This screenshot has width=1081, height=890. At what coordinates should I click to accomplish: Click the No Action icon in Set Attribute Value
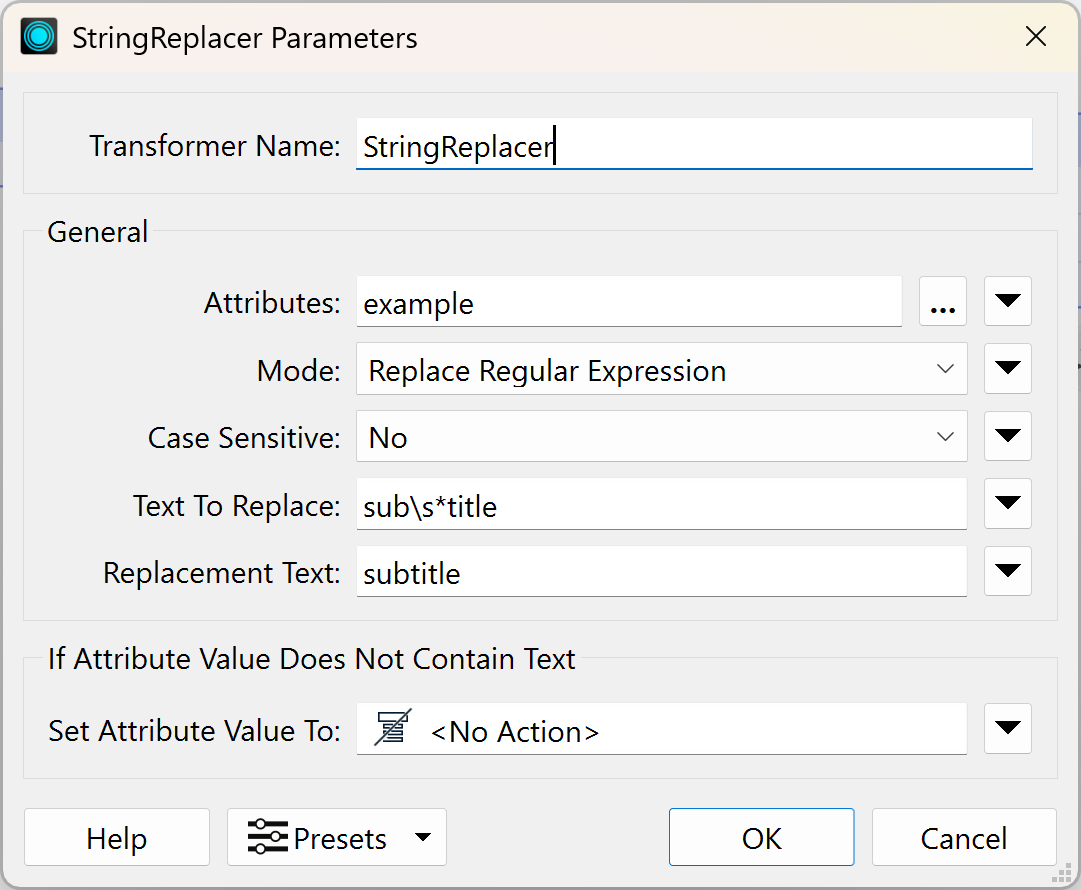point(392,728)
